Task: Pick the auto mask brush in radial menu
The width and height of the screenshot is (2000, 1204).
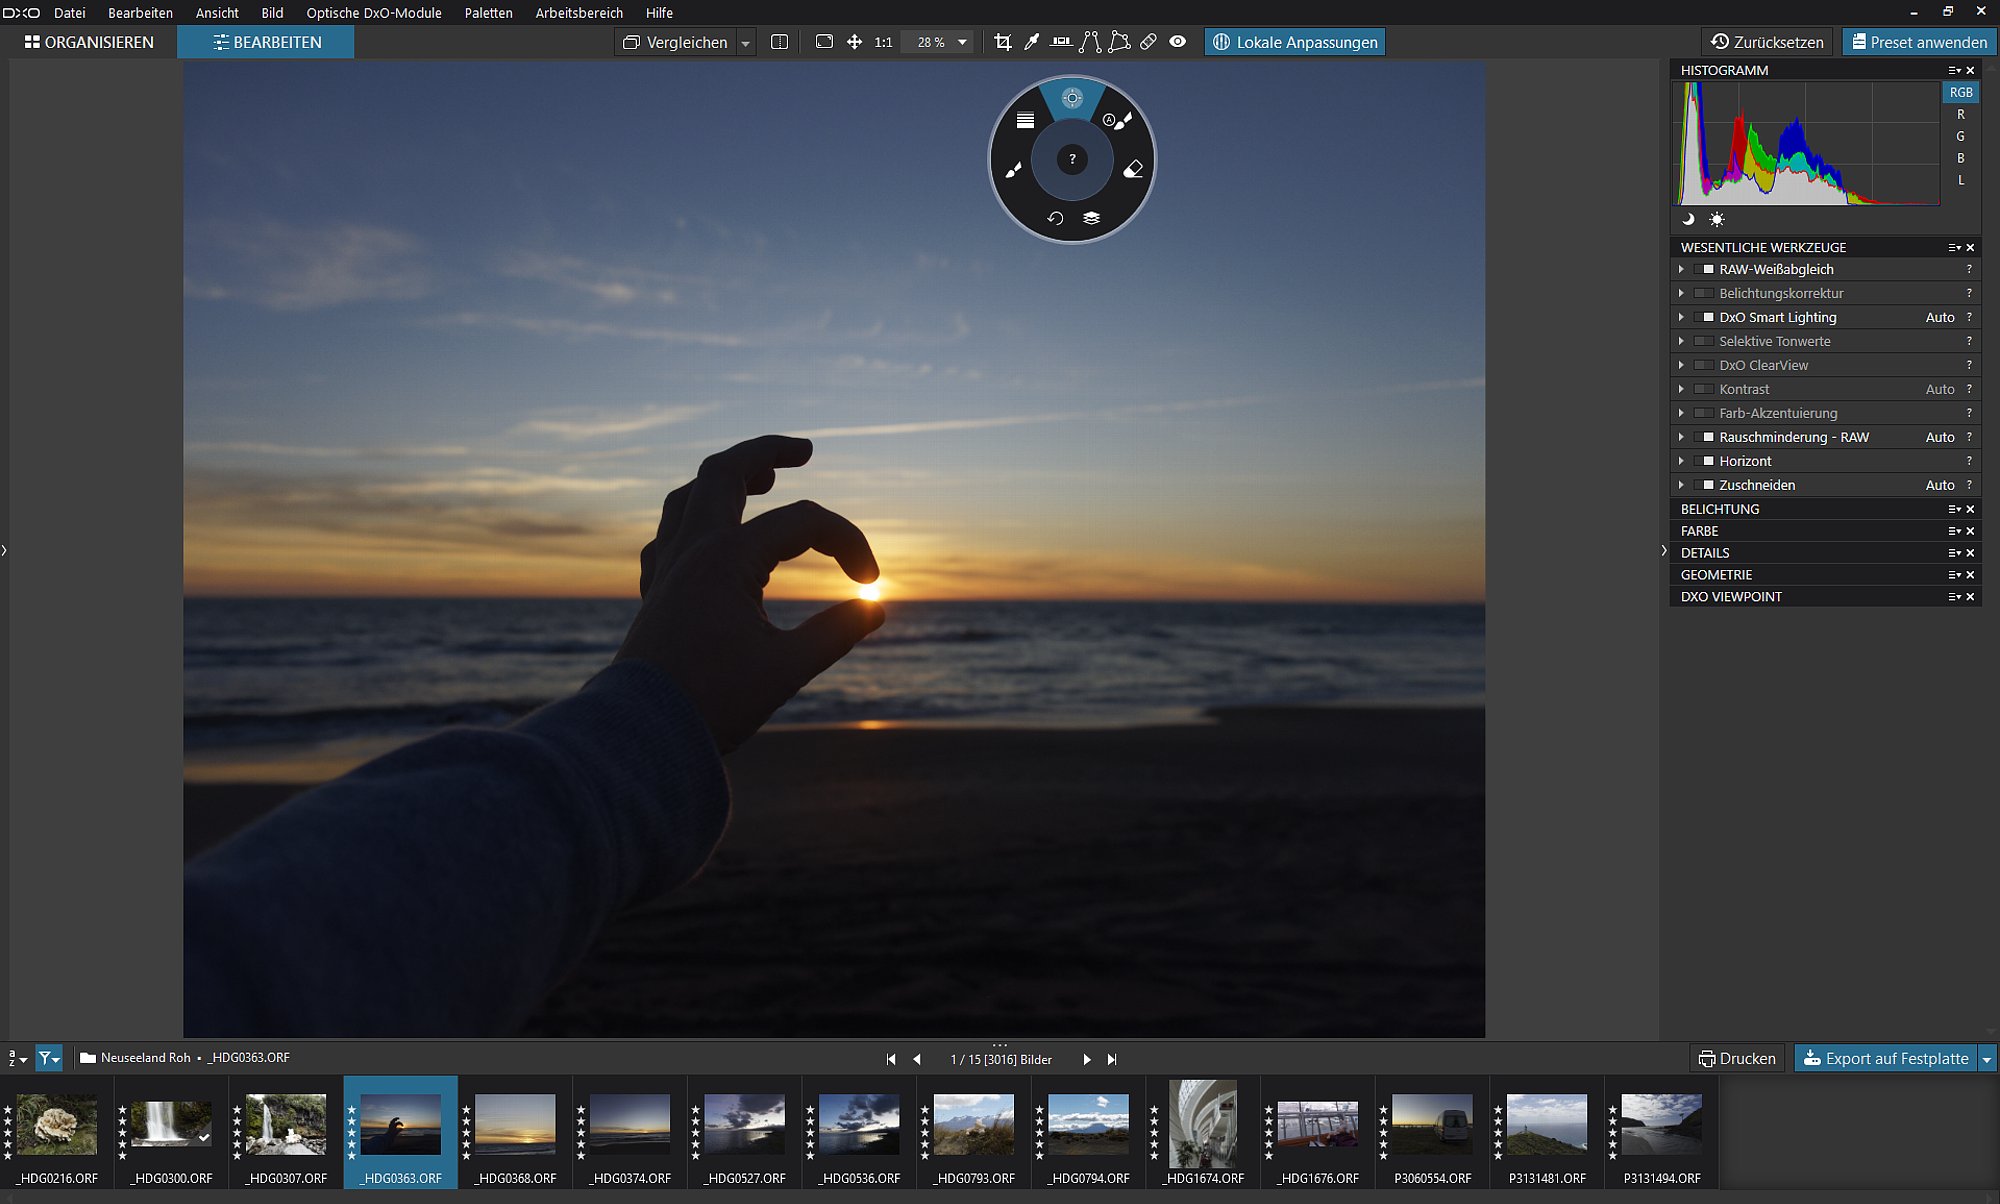Action: point(1117,121)
